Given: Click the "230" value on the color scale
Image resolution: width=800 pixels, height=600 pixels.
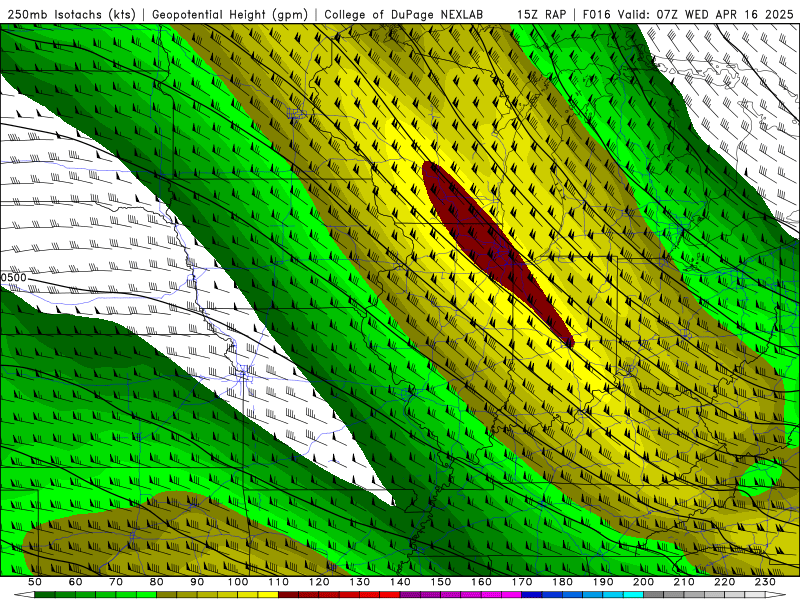Looking at the screenshot, I should [x=765, y=582].
